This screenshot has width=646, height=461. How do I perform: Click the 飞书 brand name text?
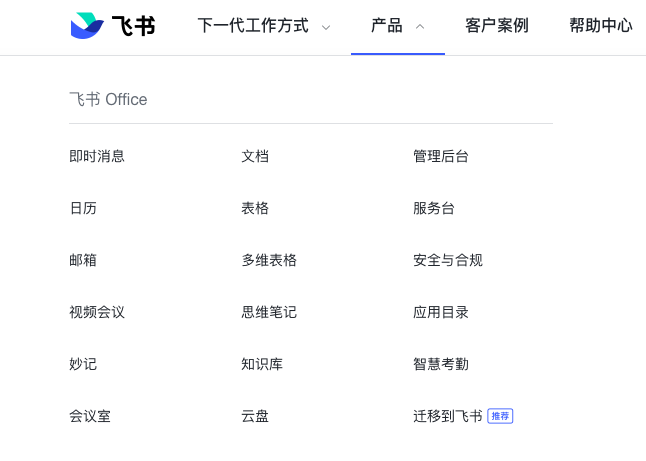[133, 26]
